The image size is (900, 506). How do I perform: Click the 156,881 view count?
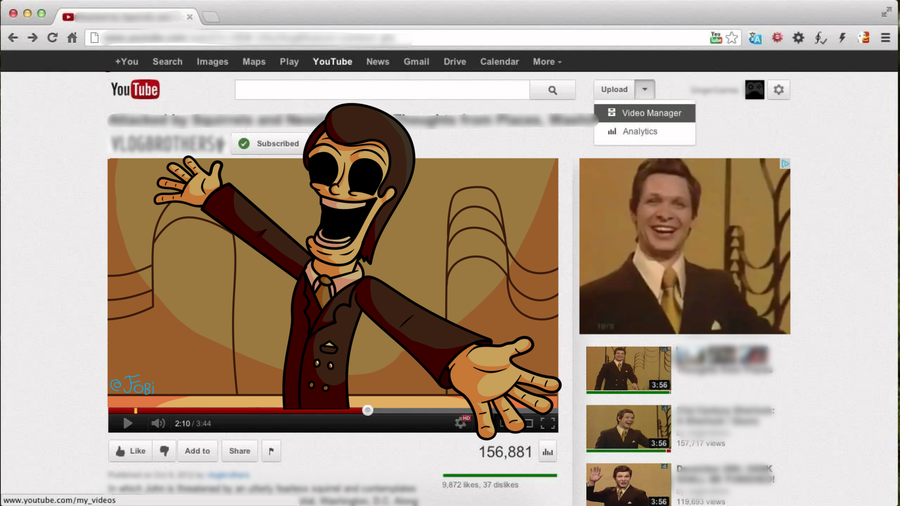click(x=506, y=452)
